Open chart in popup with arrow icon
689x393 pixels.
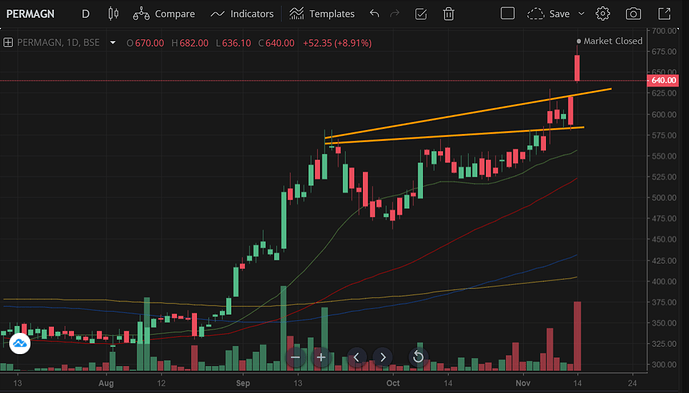pyautogui.click(x=664, y=14)
